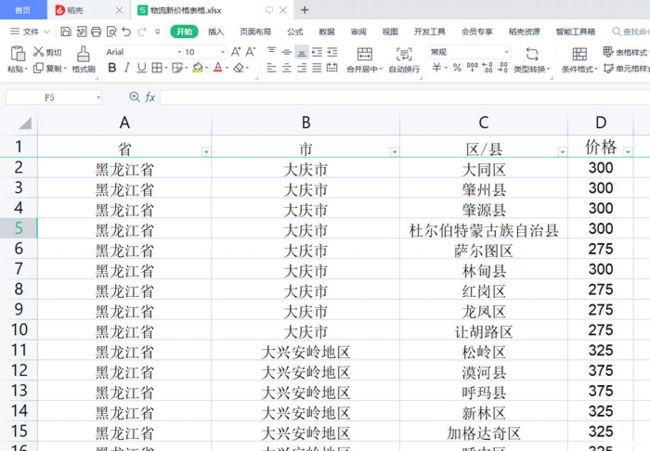Apply thousands separator format
This screenshot has height=451, width=650.
click(x=472, y=68)
